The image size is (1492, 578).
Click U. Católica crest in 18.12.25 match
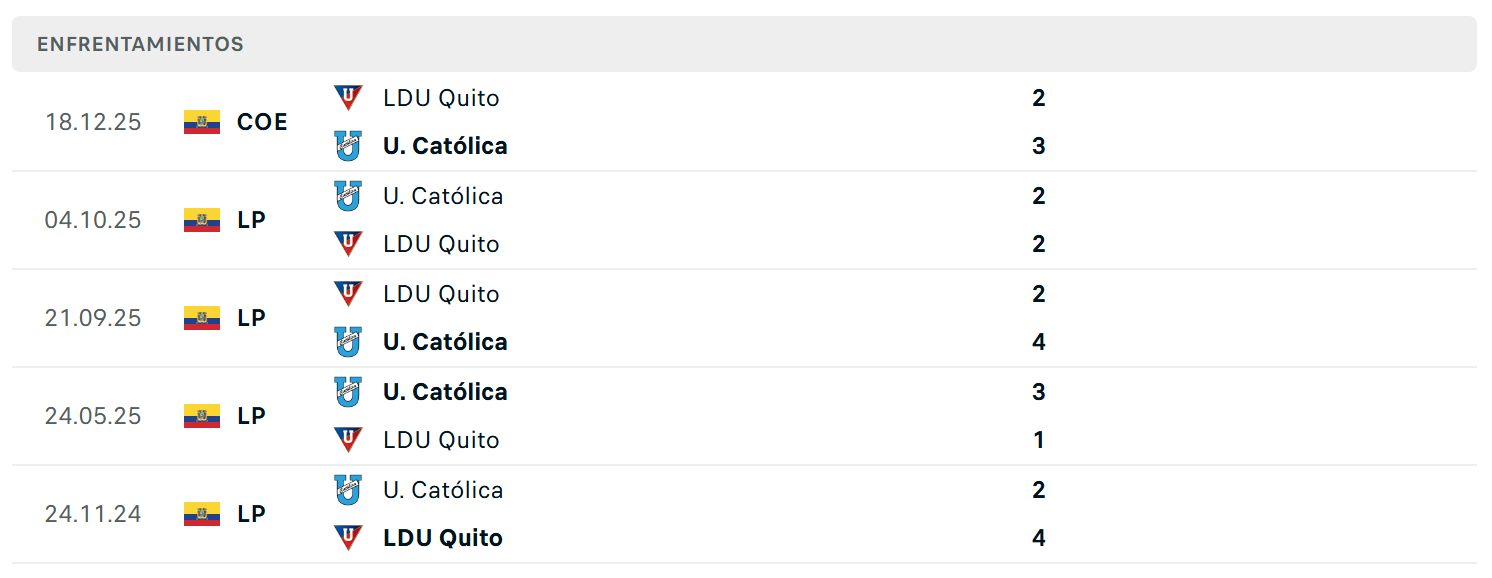coord(348,146)
